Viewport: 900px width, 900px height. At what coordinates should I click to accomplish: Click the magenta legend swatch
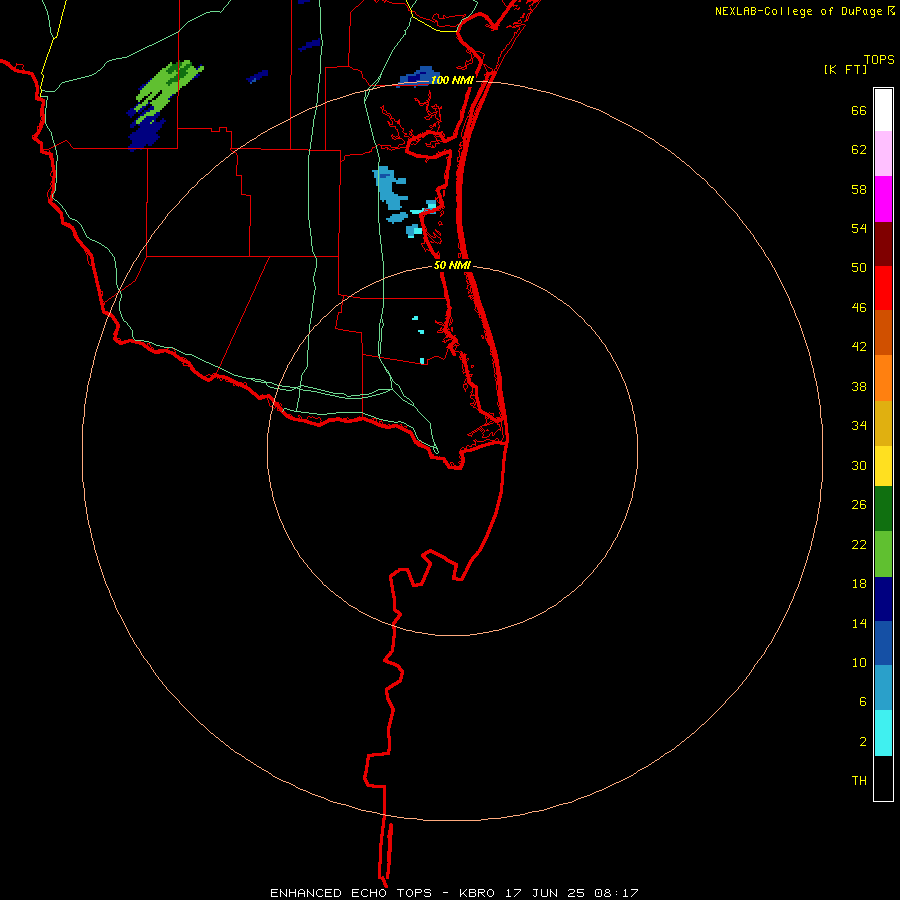pos(883,199)
